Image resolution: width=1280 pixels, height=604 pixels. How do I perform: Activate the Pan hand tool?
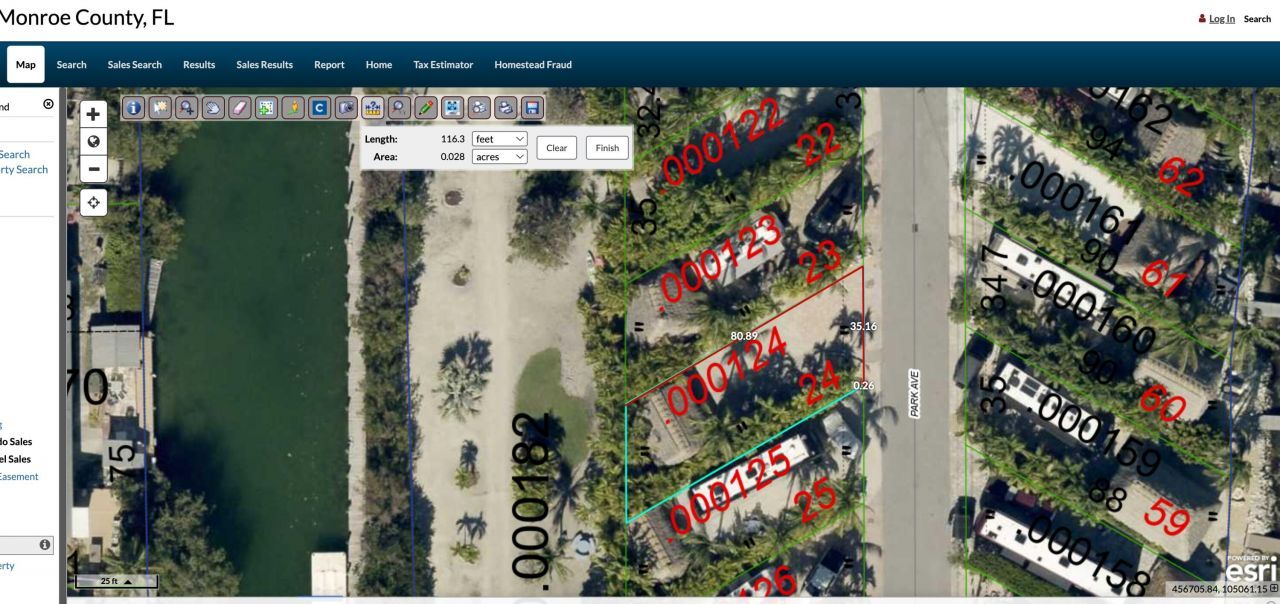[x=213, y=108]
